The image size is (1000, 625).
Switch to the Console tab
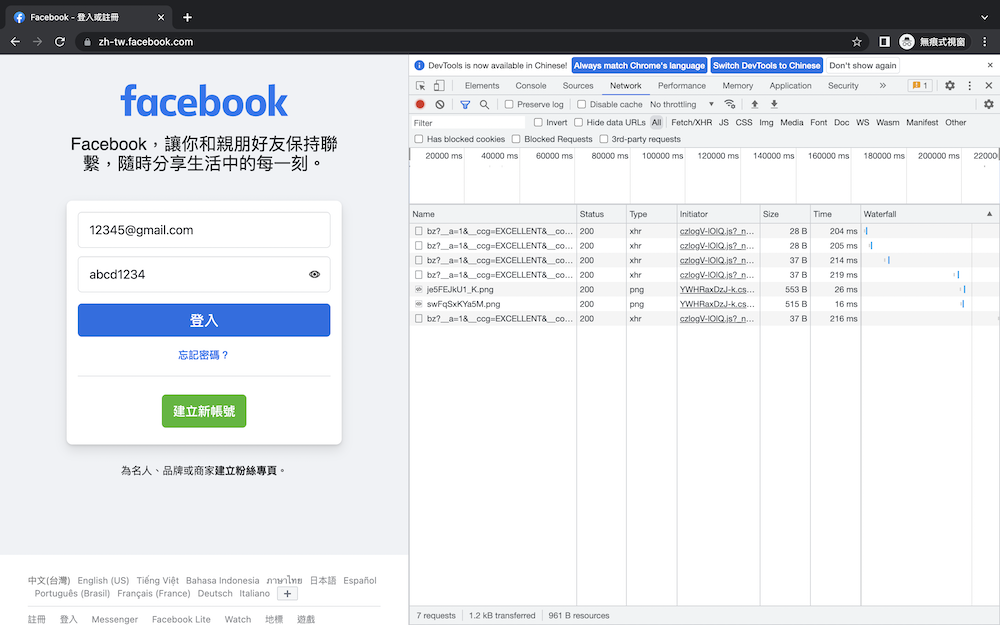tap(531, 85)
